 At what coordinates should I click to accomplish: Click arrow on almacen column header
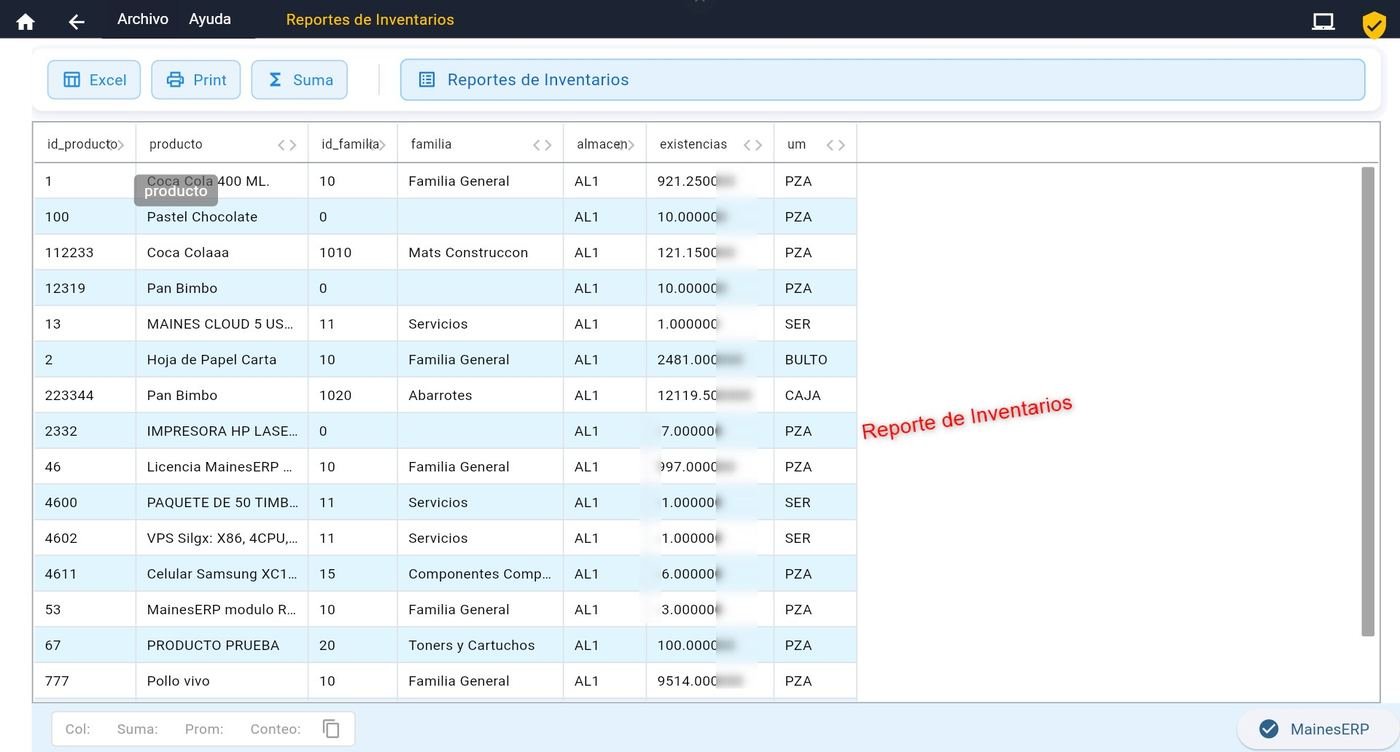pyautogui.click(x=628, y=145)
